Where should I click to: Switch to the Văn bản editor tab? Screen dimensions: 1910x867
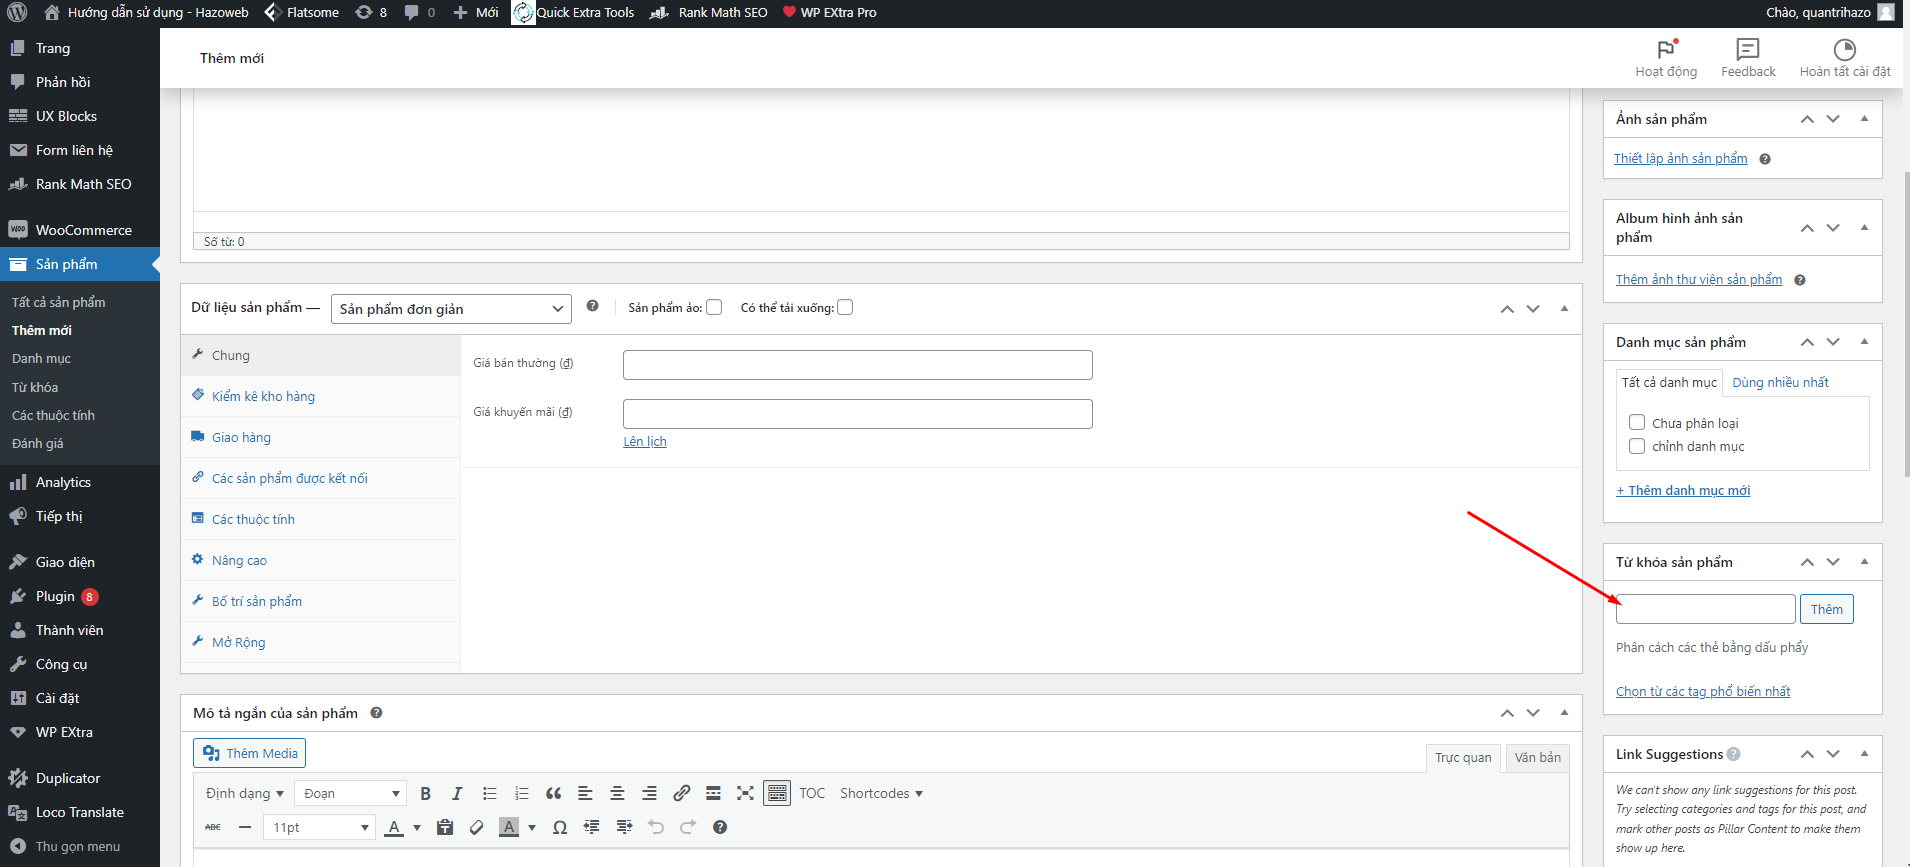tap(1537, 757)
